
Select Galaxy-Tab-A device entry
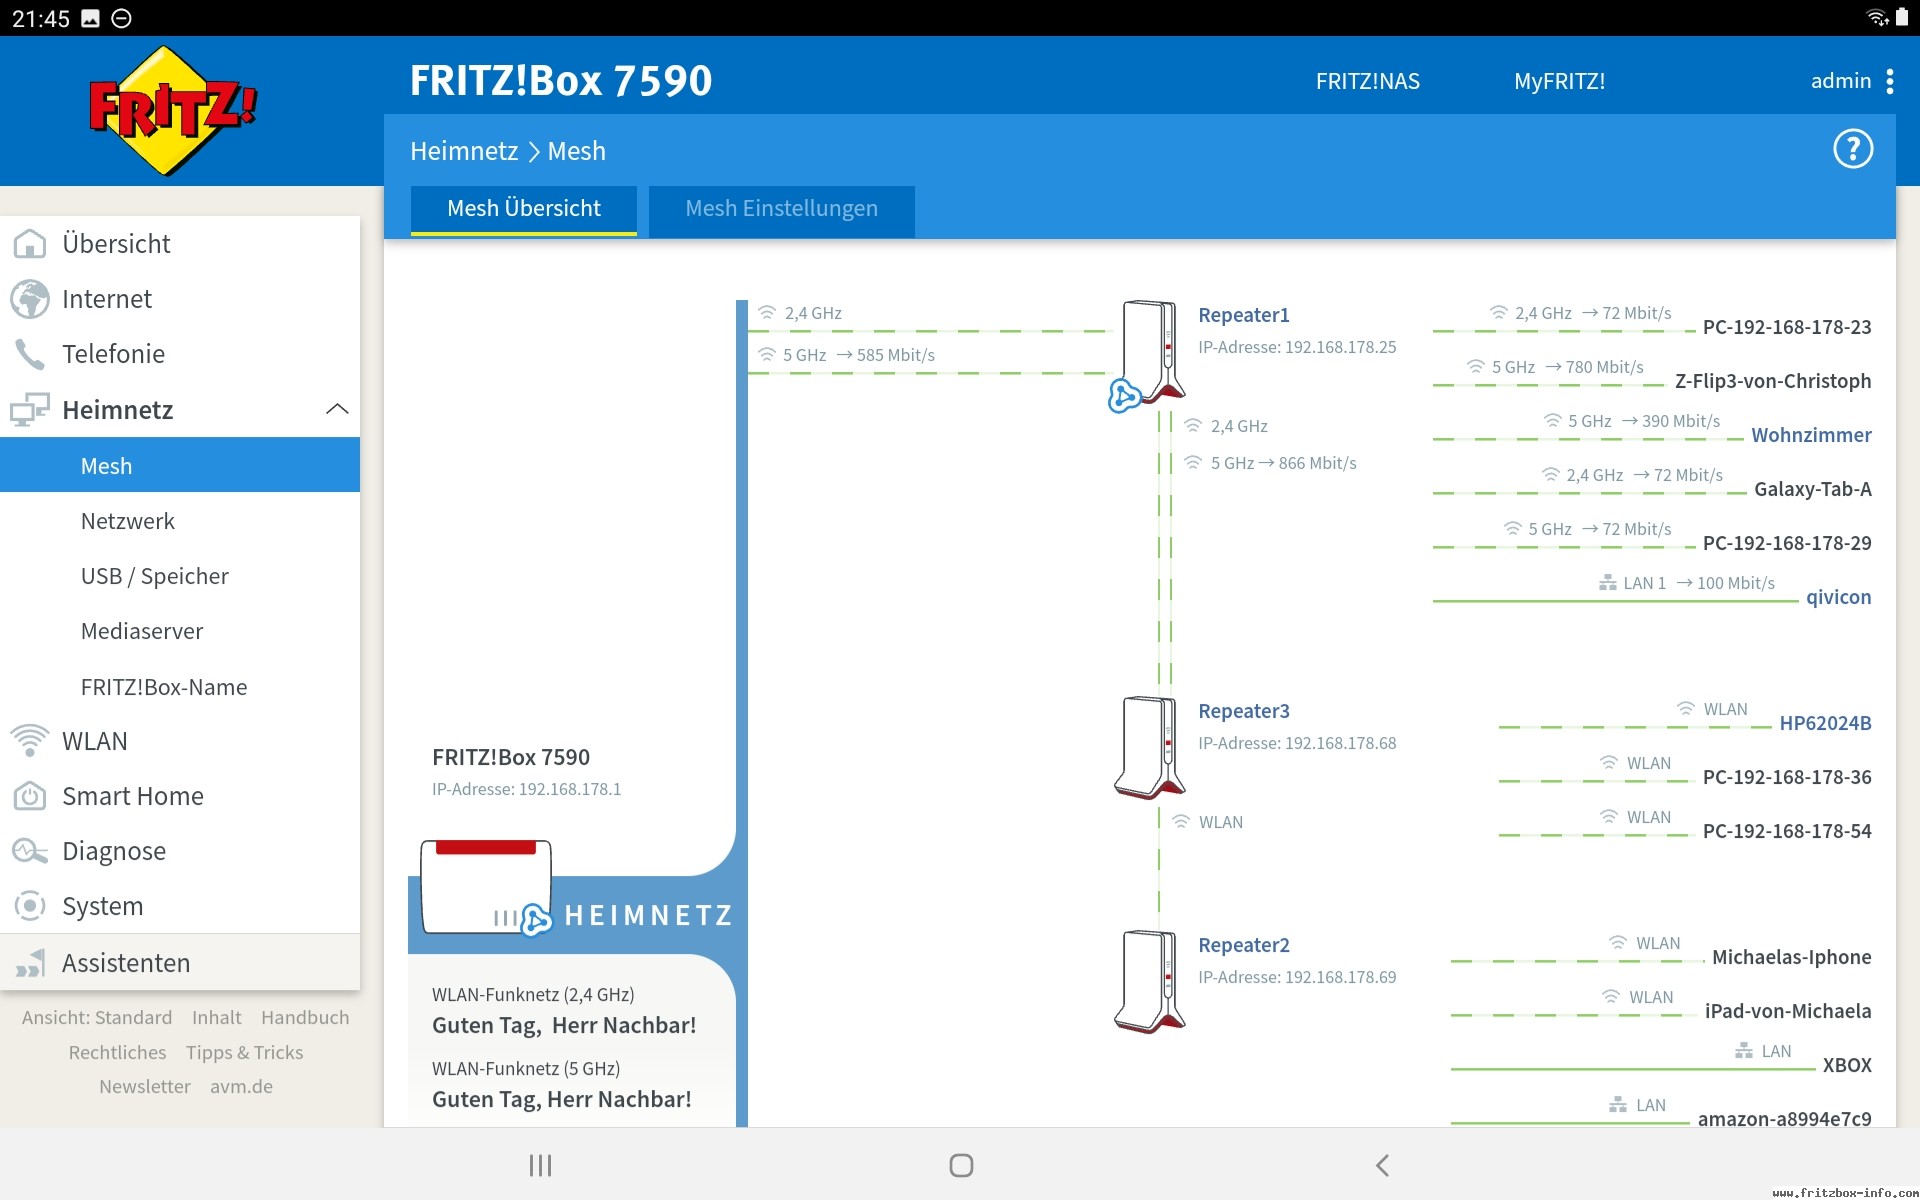[1812, 489]
